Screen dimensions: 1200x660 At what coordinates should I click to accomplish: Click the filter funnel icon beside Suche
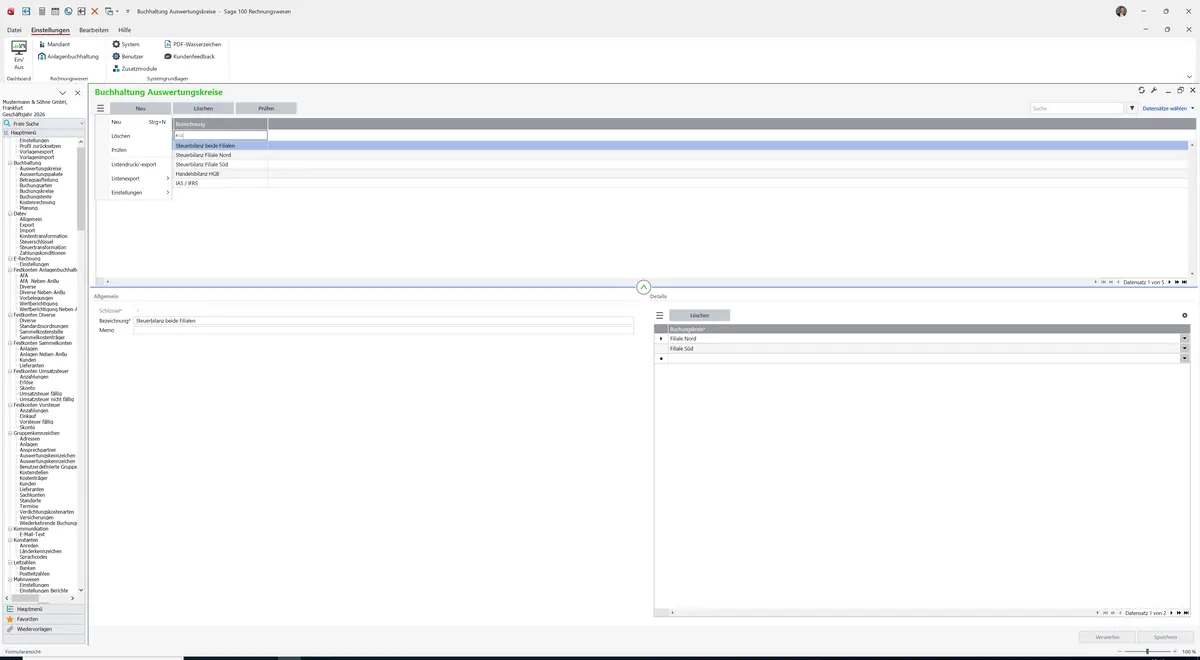point(1132,108)
